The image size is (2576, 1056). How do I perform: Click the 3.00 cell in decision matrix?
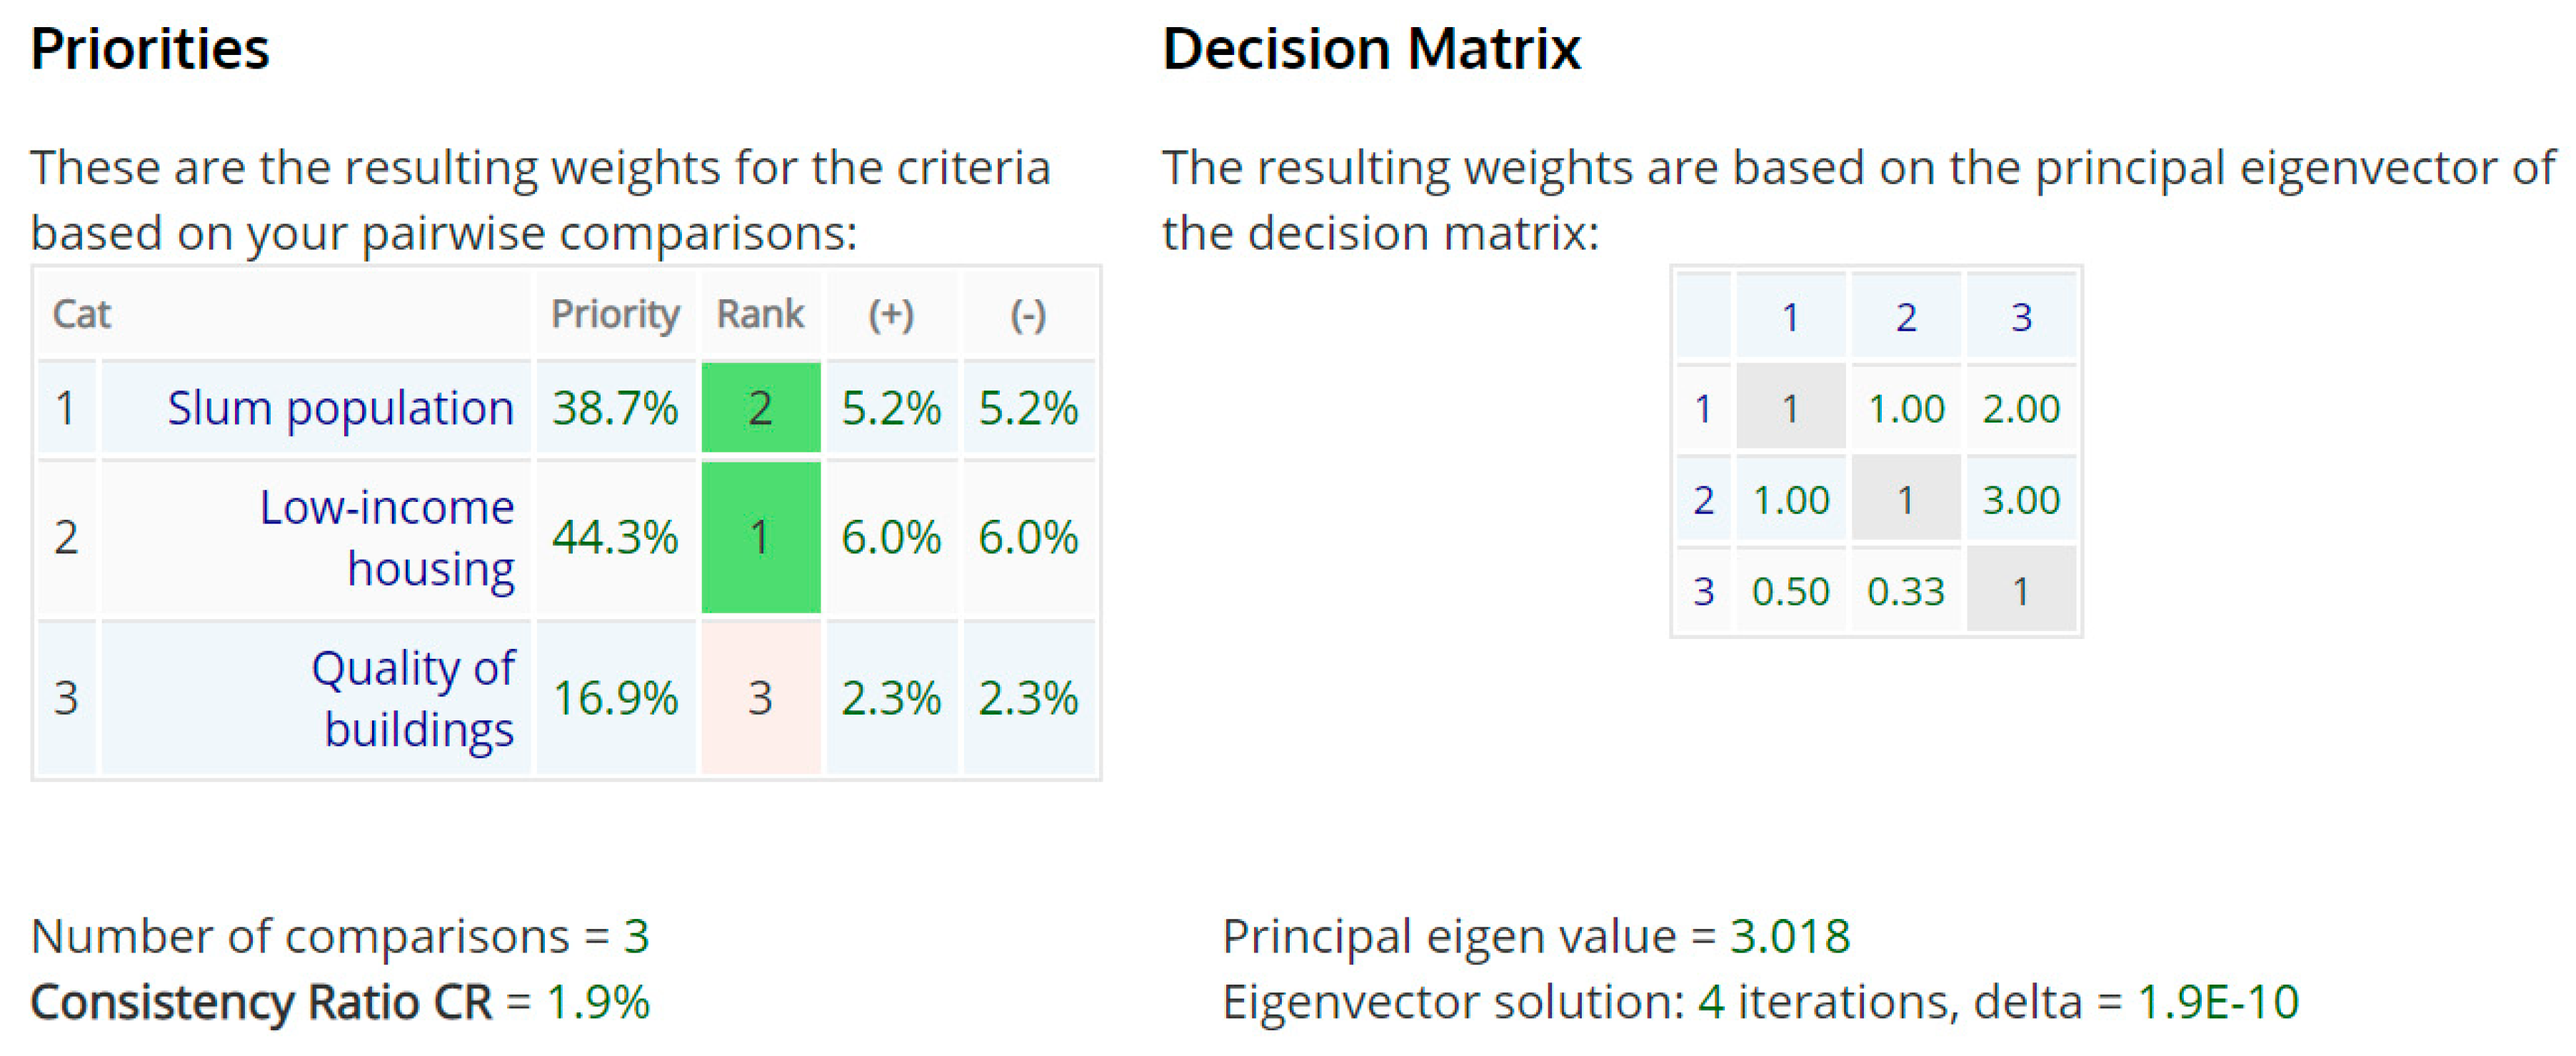click(x=2021, y=499)
